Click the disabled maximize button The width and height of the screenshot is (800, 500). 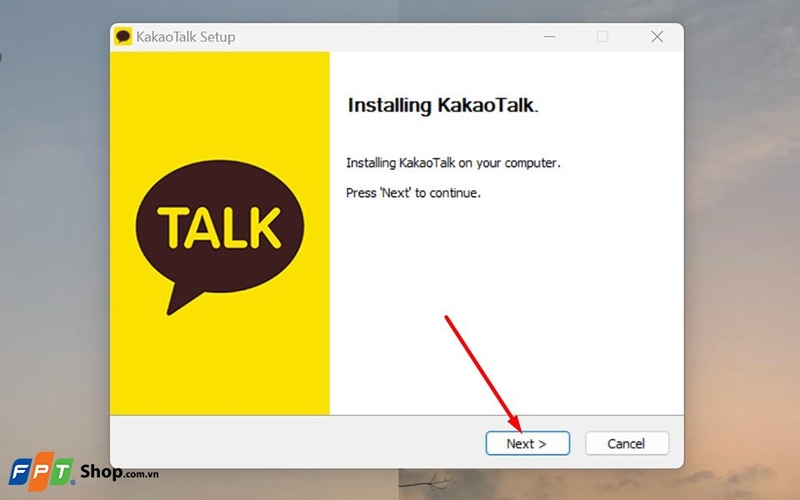603,37
